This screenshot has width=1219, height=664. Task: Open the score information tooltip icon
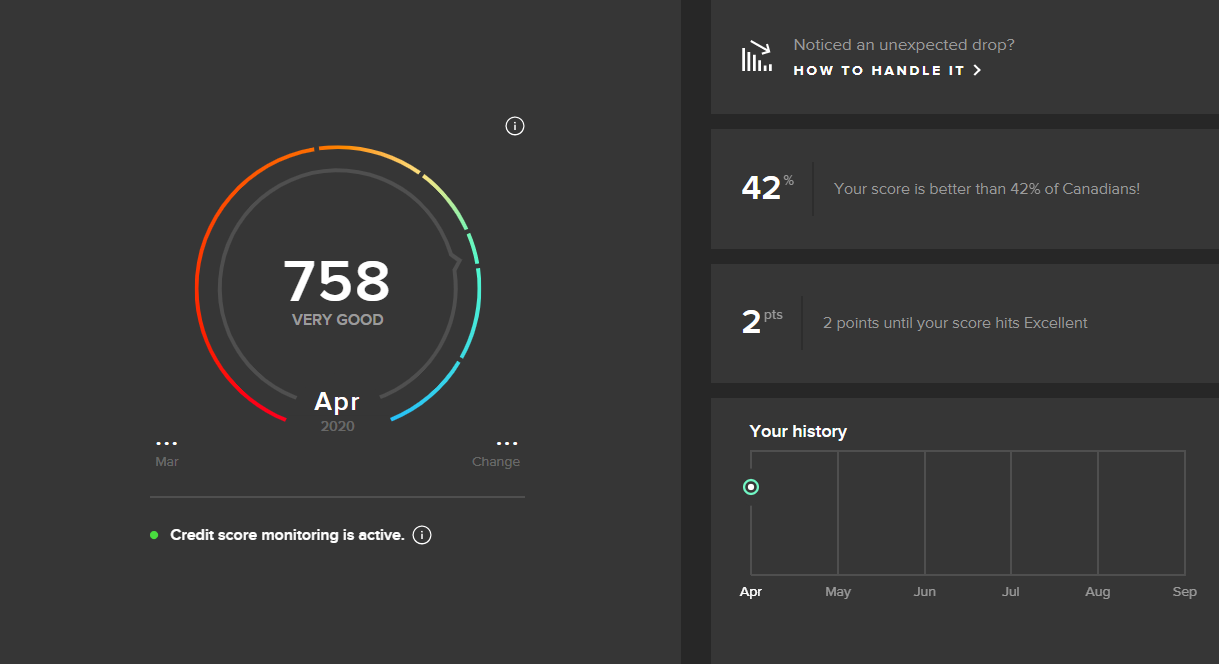coord(515,125)
